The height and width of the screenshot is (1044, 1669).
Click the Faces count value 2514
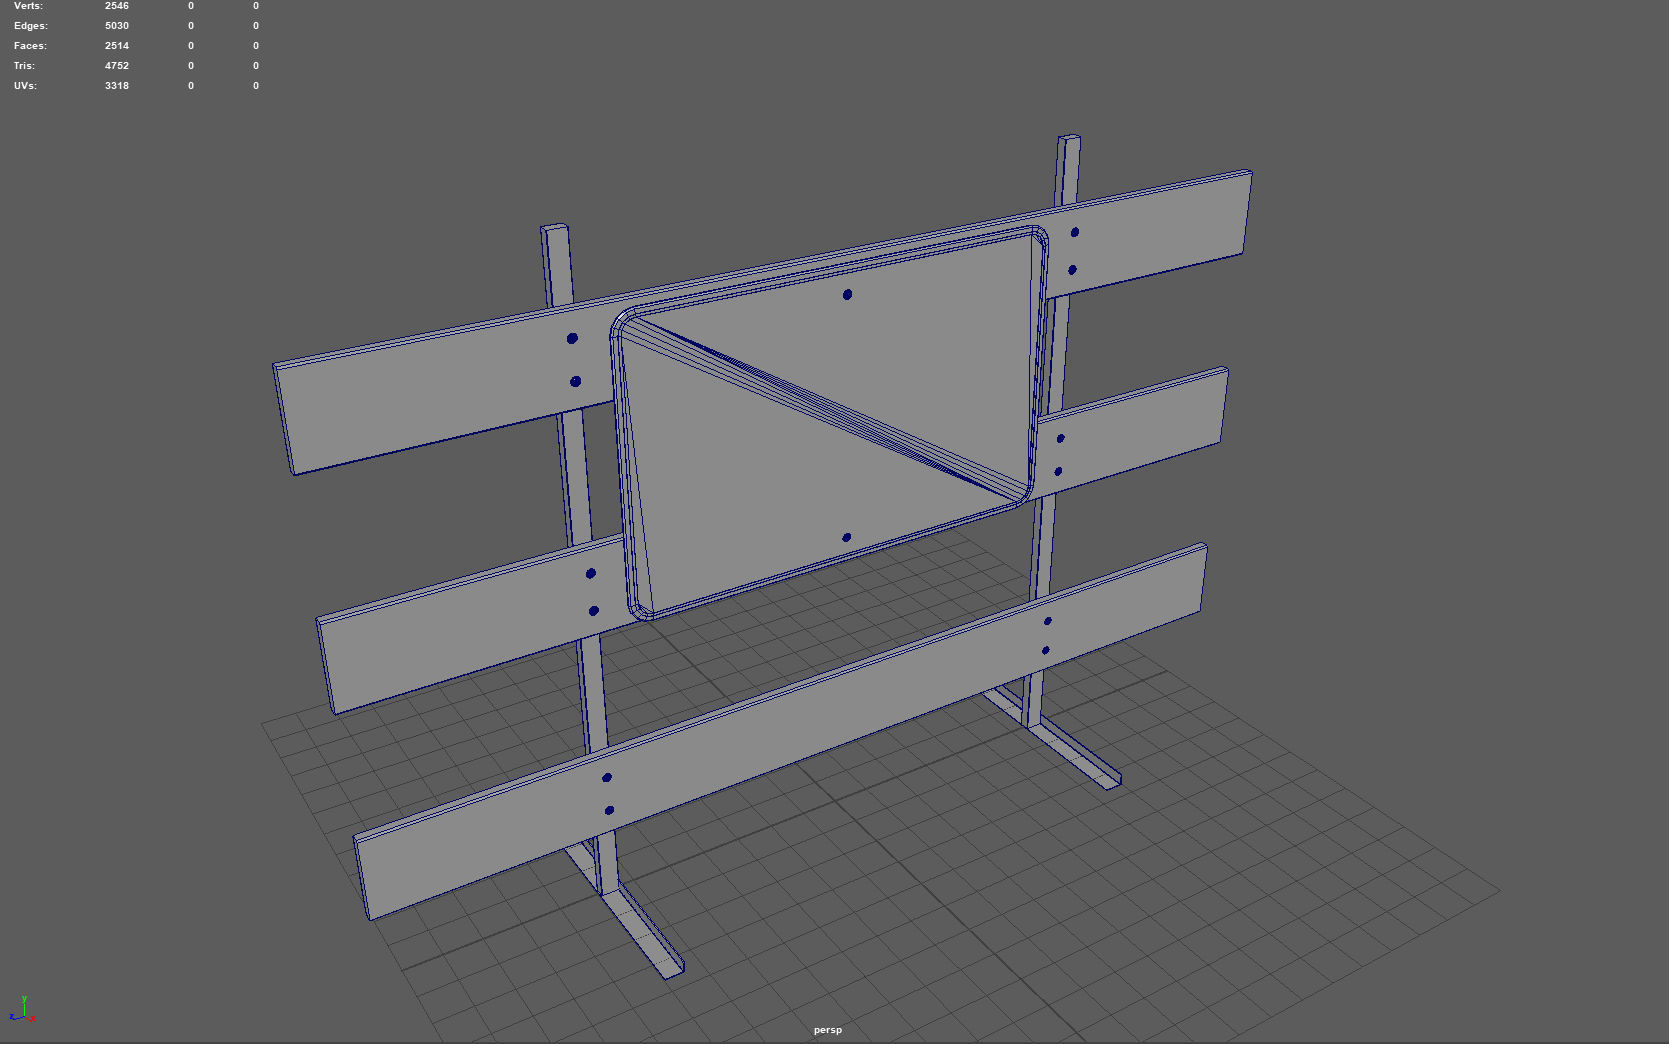(117, 46)
